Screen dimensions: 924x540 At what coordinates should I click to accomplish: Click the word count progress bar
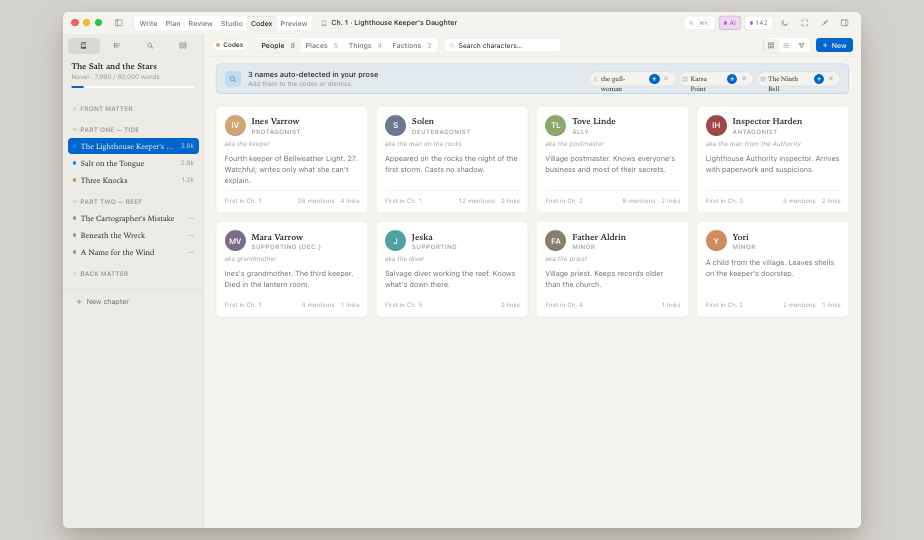pos(133,87)
